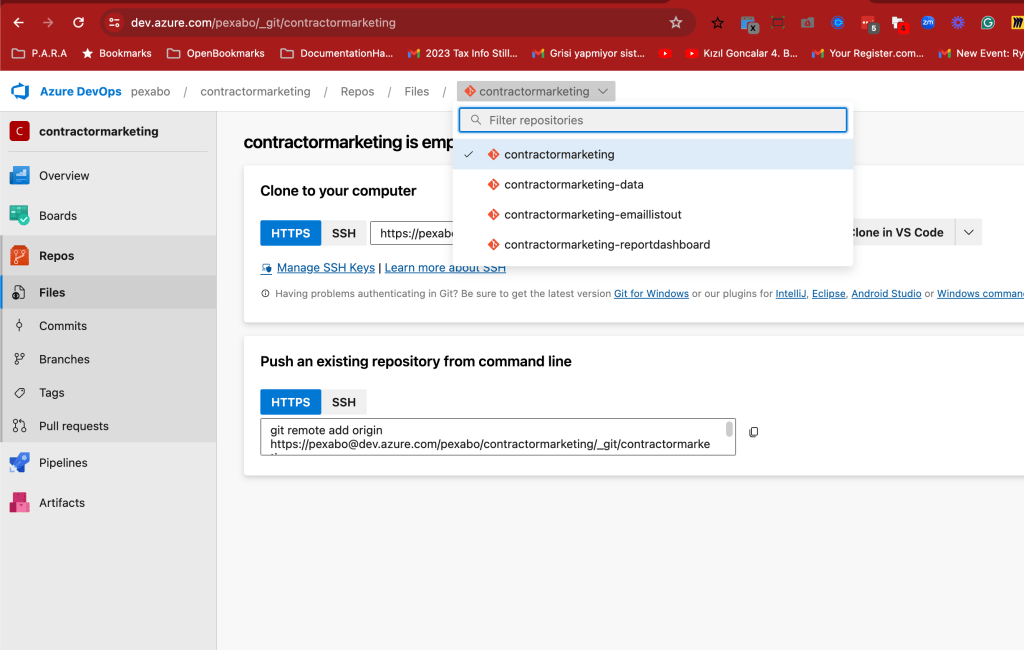Click the Grammarly extension icon

coord(987,23)
